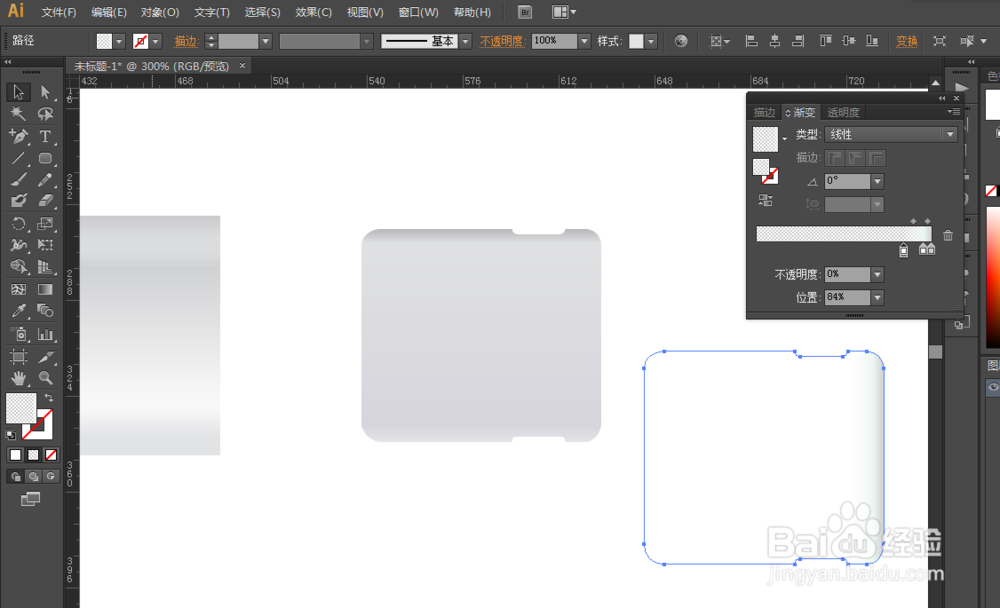
Task: Toggle the layer visibility eye icon
Action: [x=994, y=387]
